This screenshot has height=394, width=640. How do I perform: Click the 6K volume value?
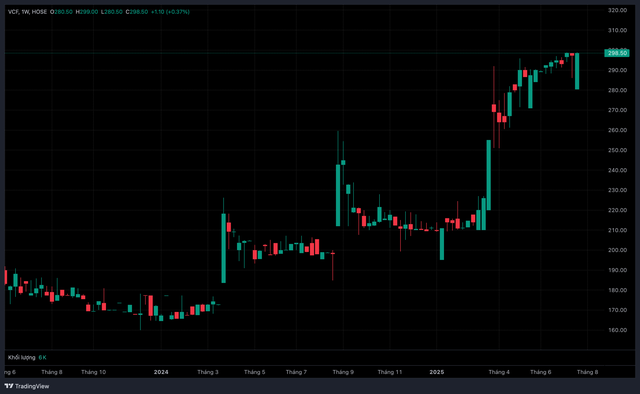pyautogui.click(x=42, y=357)
